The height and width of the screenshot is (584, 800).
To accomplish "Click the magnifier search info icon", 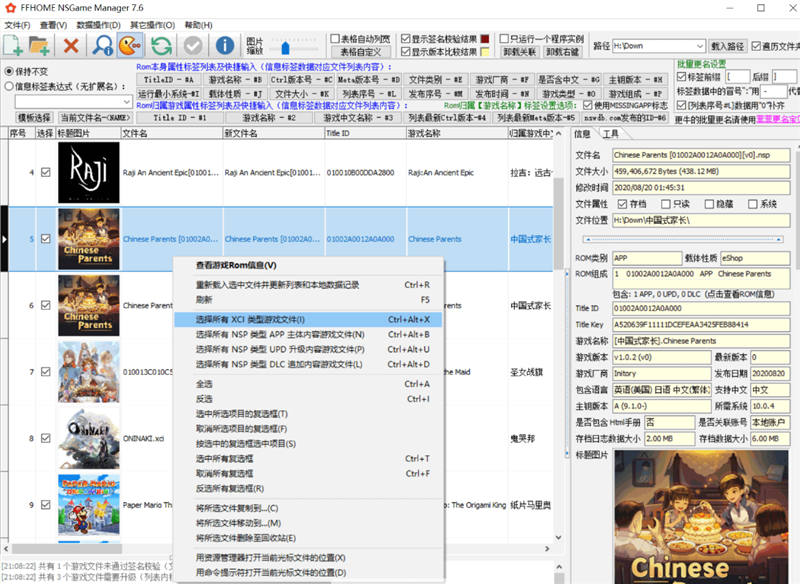I will tap(103, 45).
